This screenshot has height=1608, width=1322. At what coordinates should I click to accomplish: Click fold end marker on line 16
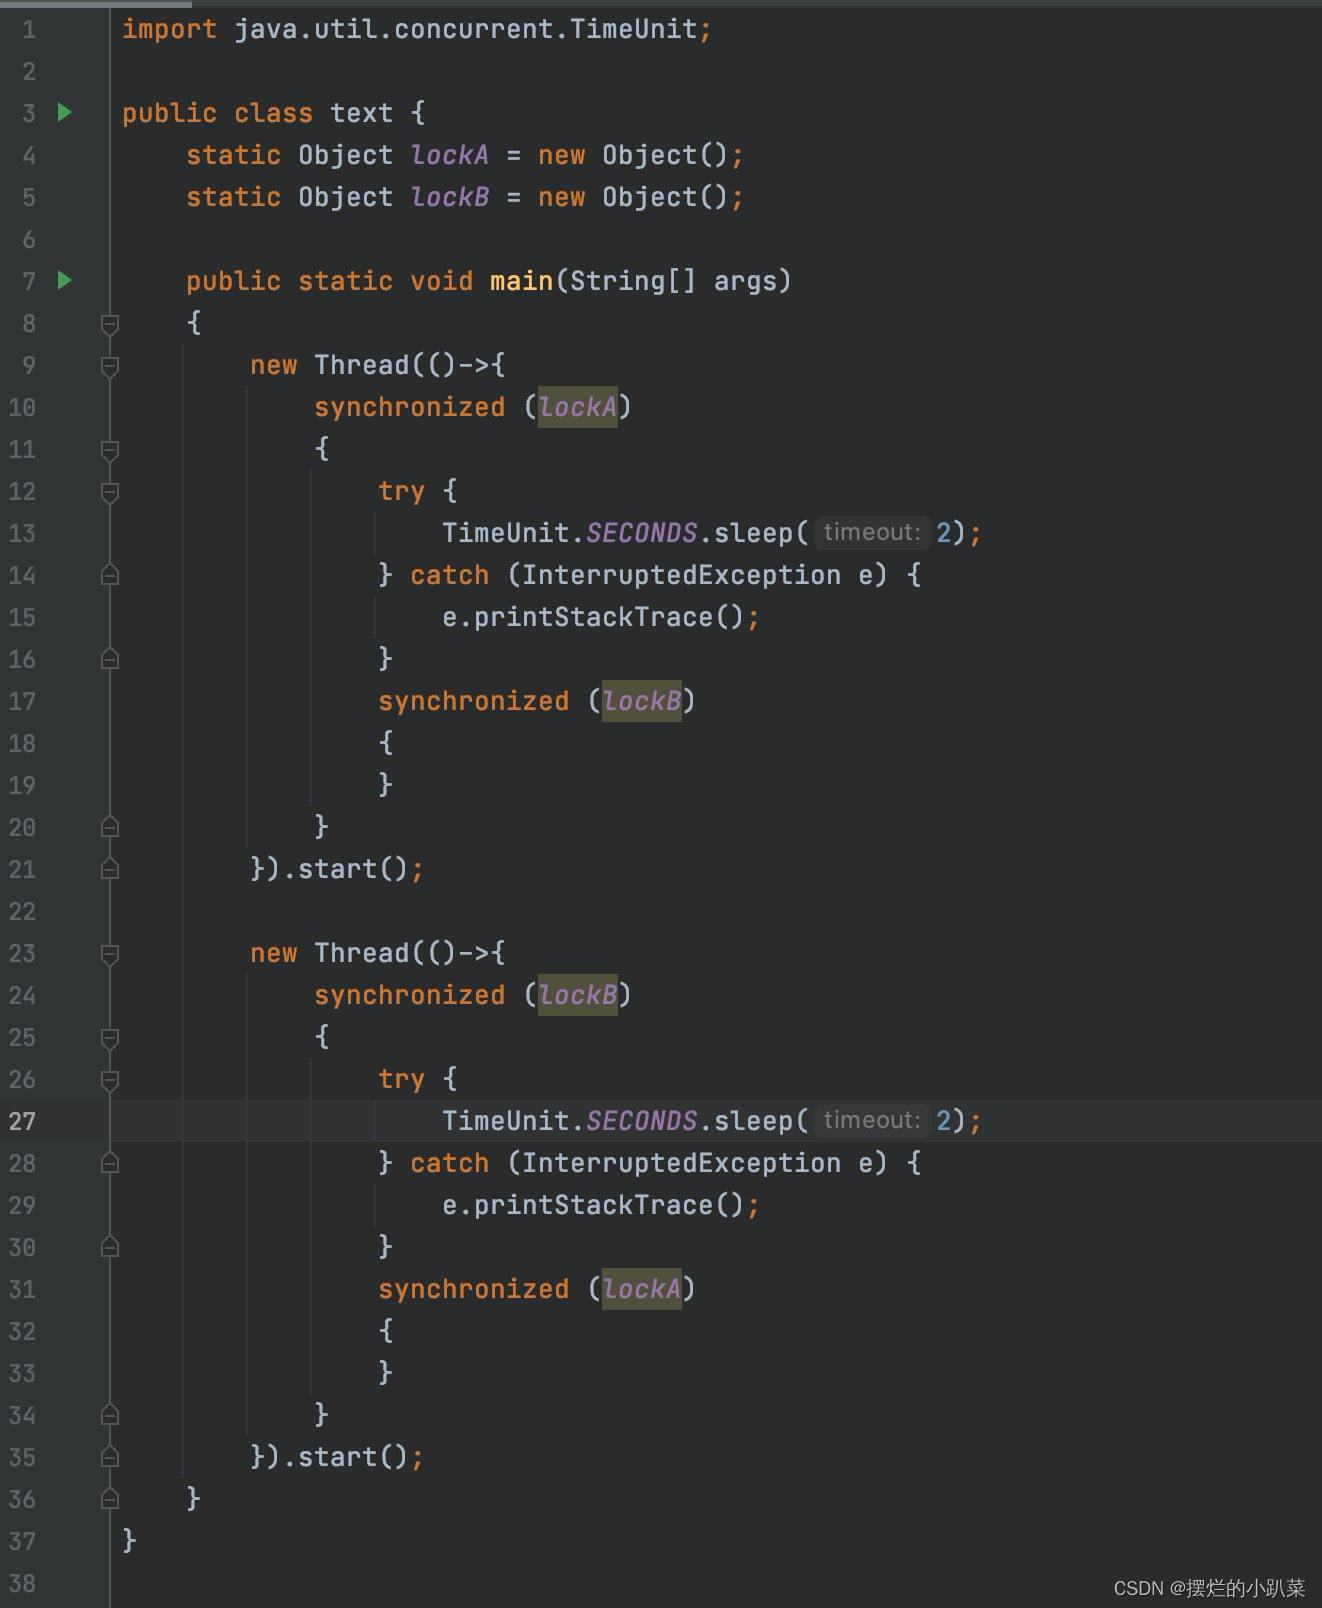point(110,659)
